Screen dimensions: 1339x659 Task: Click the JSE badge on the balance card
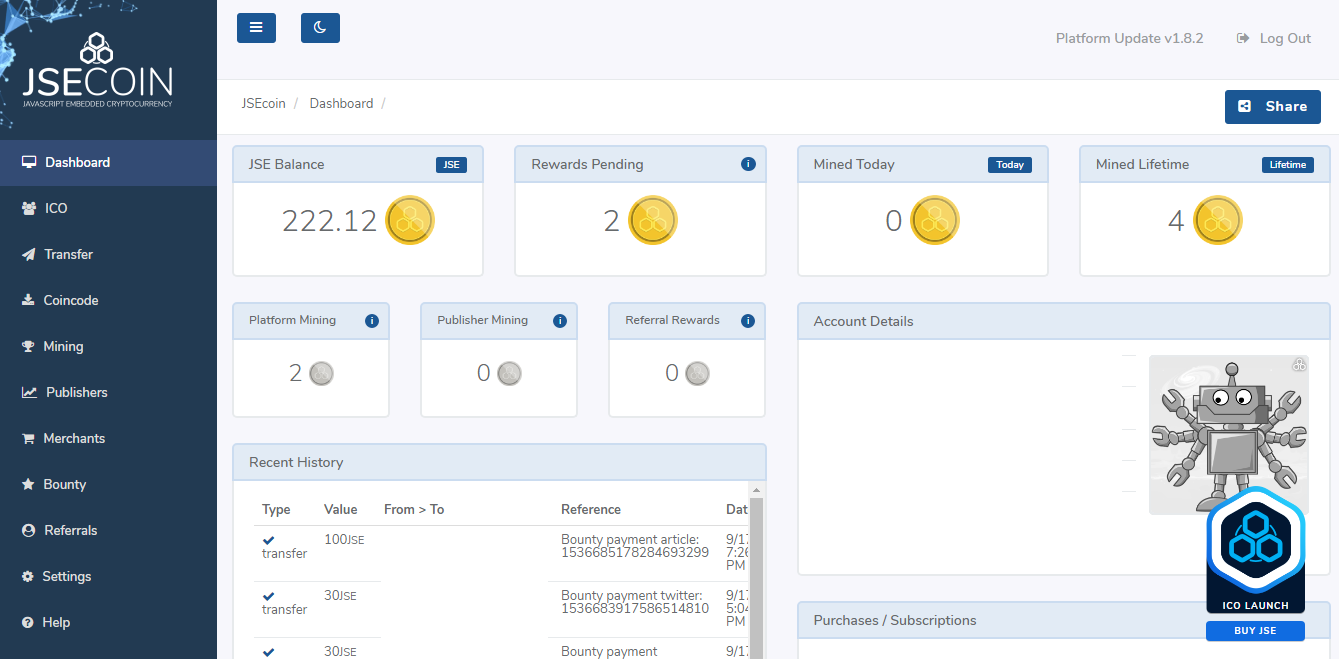click(x=451, y=165)
